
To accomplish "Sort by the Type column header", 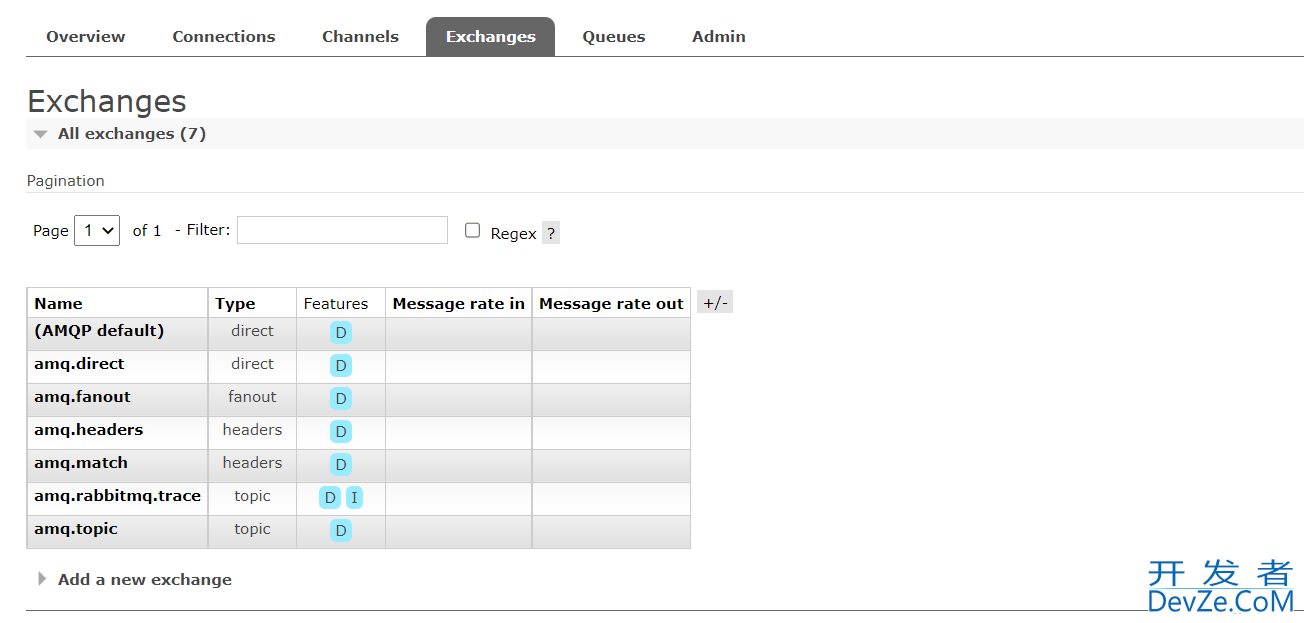I will (235, 303).
